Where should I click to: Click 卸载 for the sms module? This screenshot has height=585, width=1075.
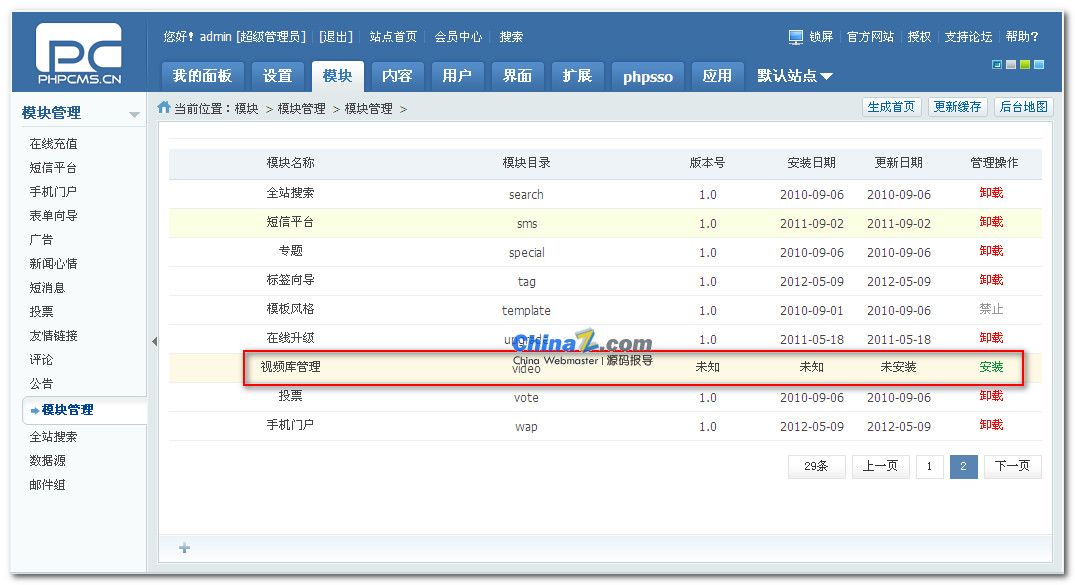(x=991, y=222)
